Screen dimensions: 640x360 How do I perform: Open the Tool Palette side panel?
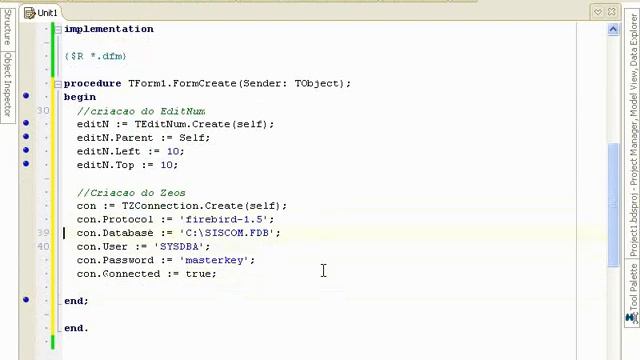click(x=633, y=286)
